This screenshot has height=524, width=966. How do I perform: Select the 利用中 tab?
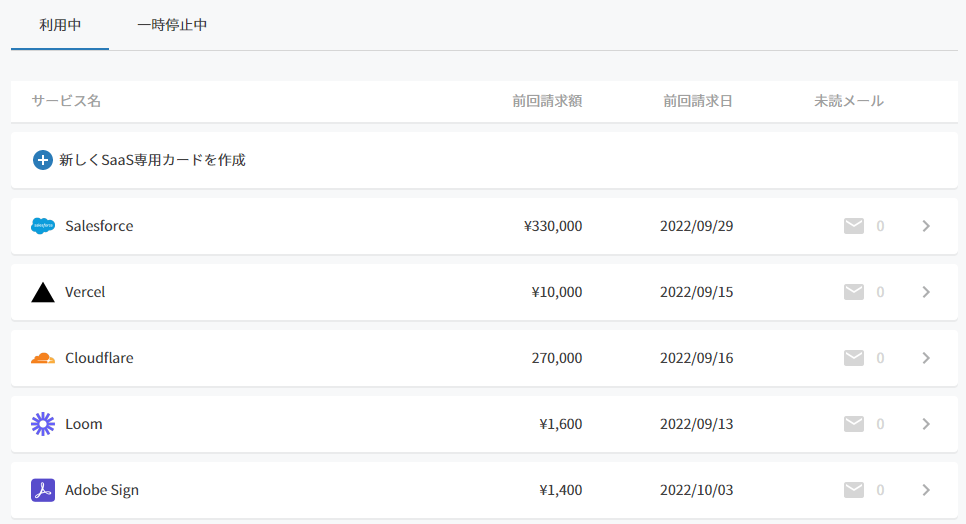(60, 25)
